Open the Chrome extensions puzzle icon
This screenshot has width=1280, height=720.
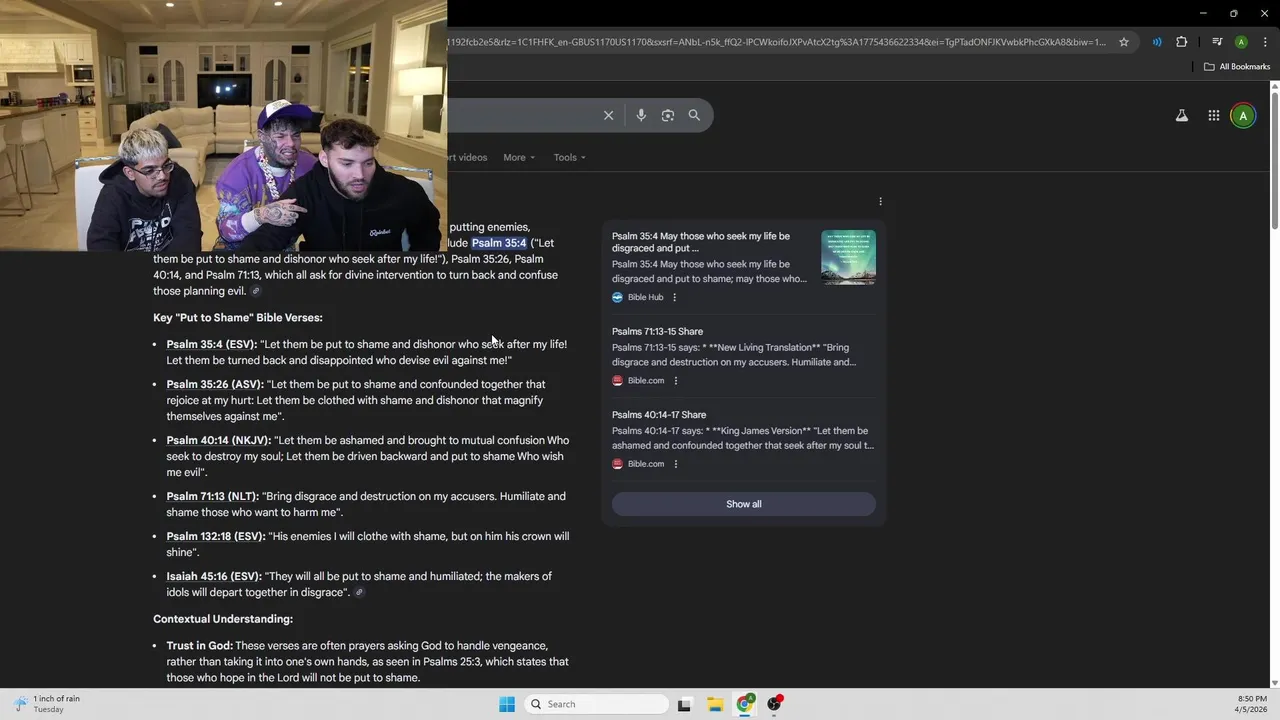1182,42
